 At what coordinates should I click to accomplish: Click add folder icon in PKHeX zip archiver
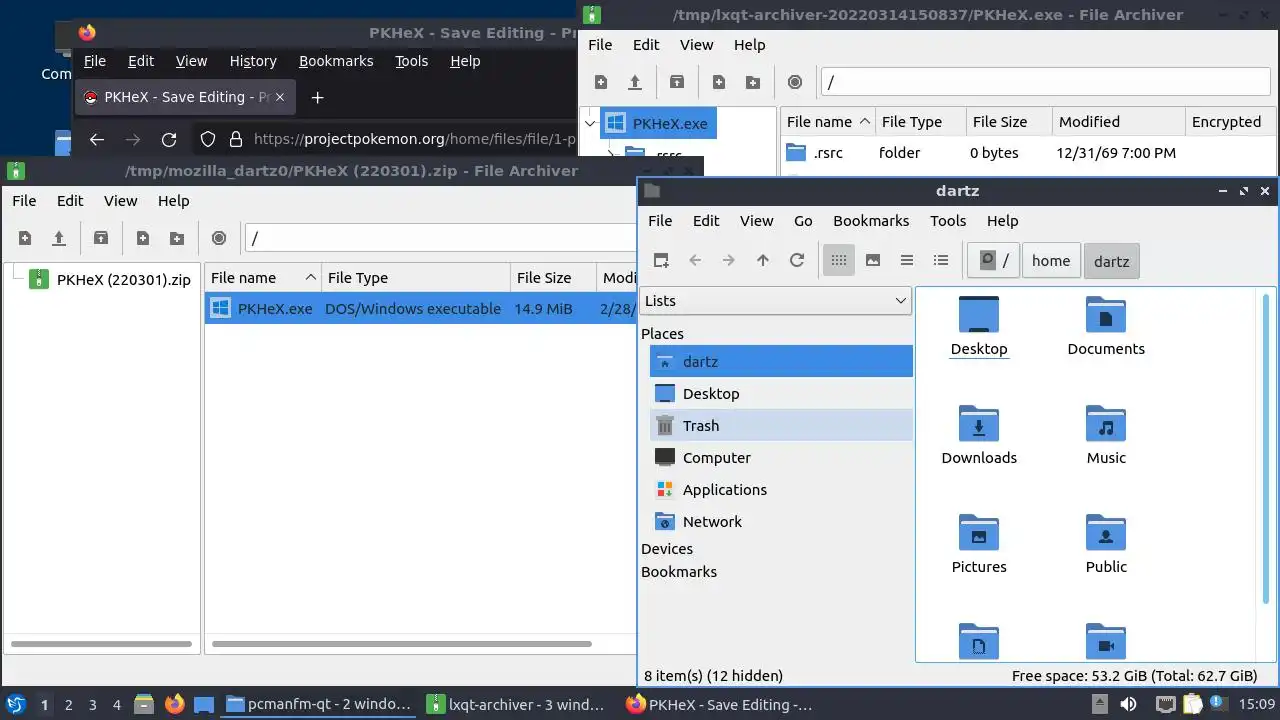pos(177,238)
